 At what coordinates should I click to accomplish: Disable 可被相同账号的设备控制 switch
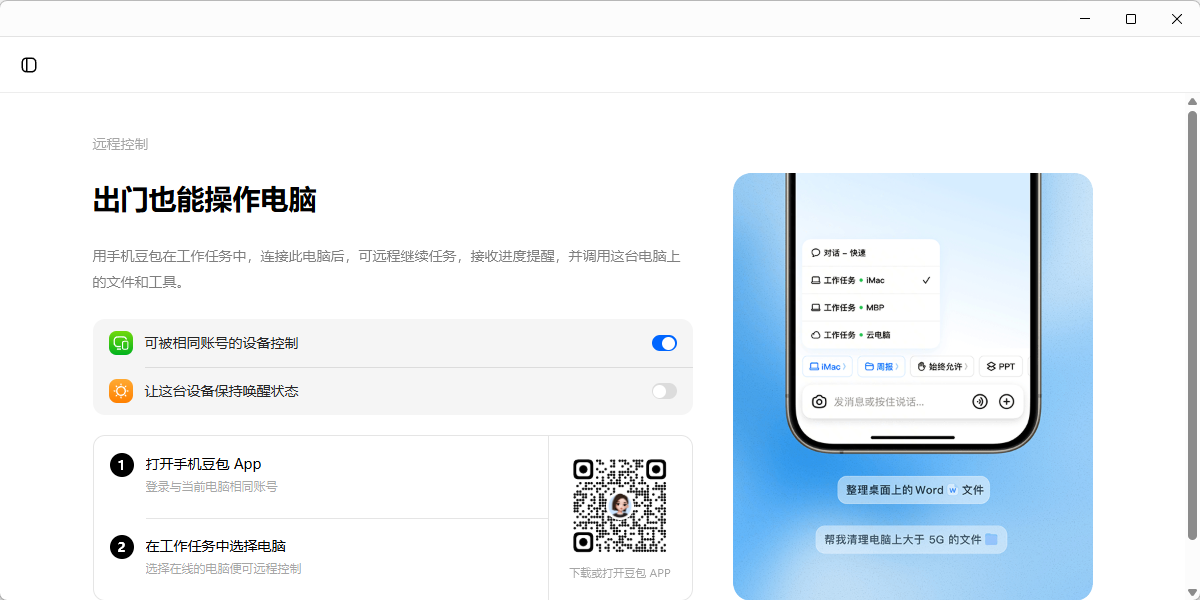click(664, 343)
